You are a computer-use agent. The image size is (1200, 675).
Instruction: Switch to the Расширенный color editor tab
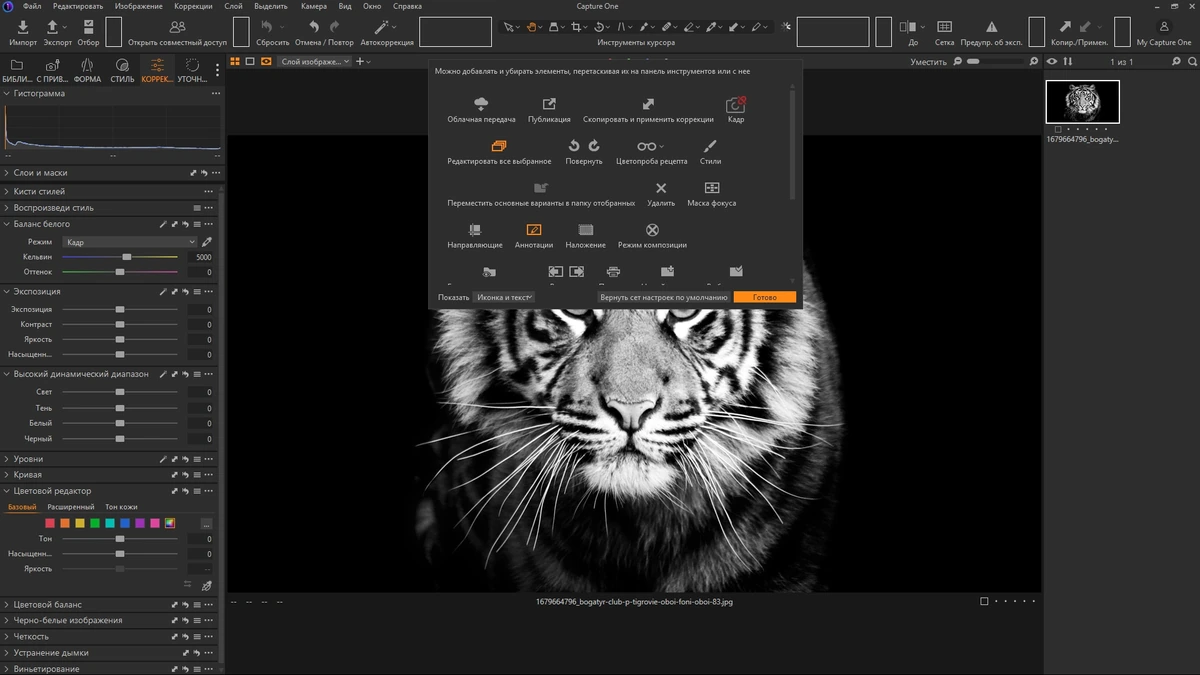pyautogui.click(x=71, y=507)
